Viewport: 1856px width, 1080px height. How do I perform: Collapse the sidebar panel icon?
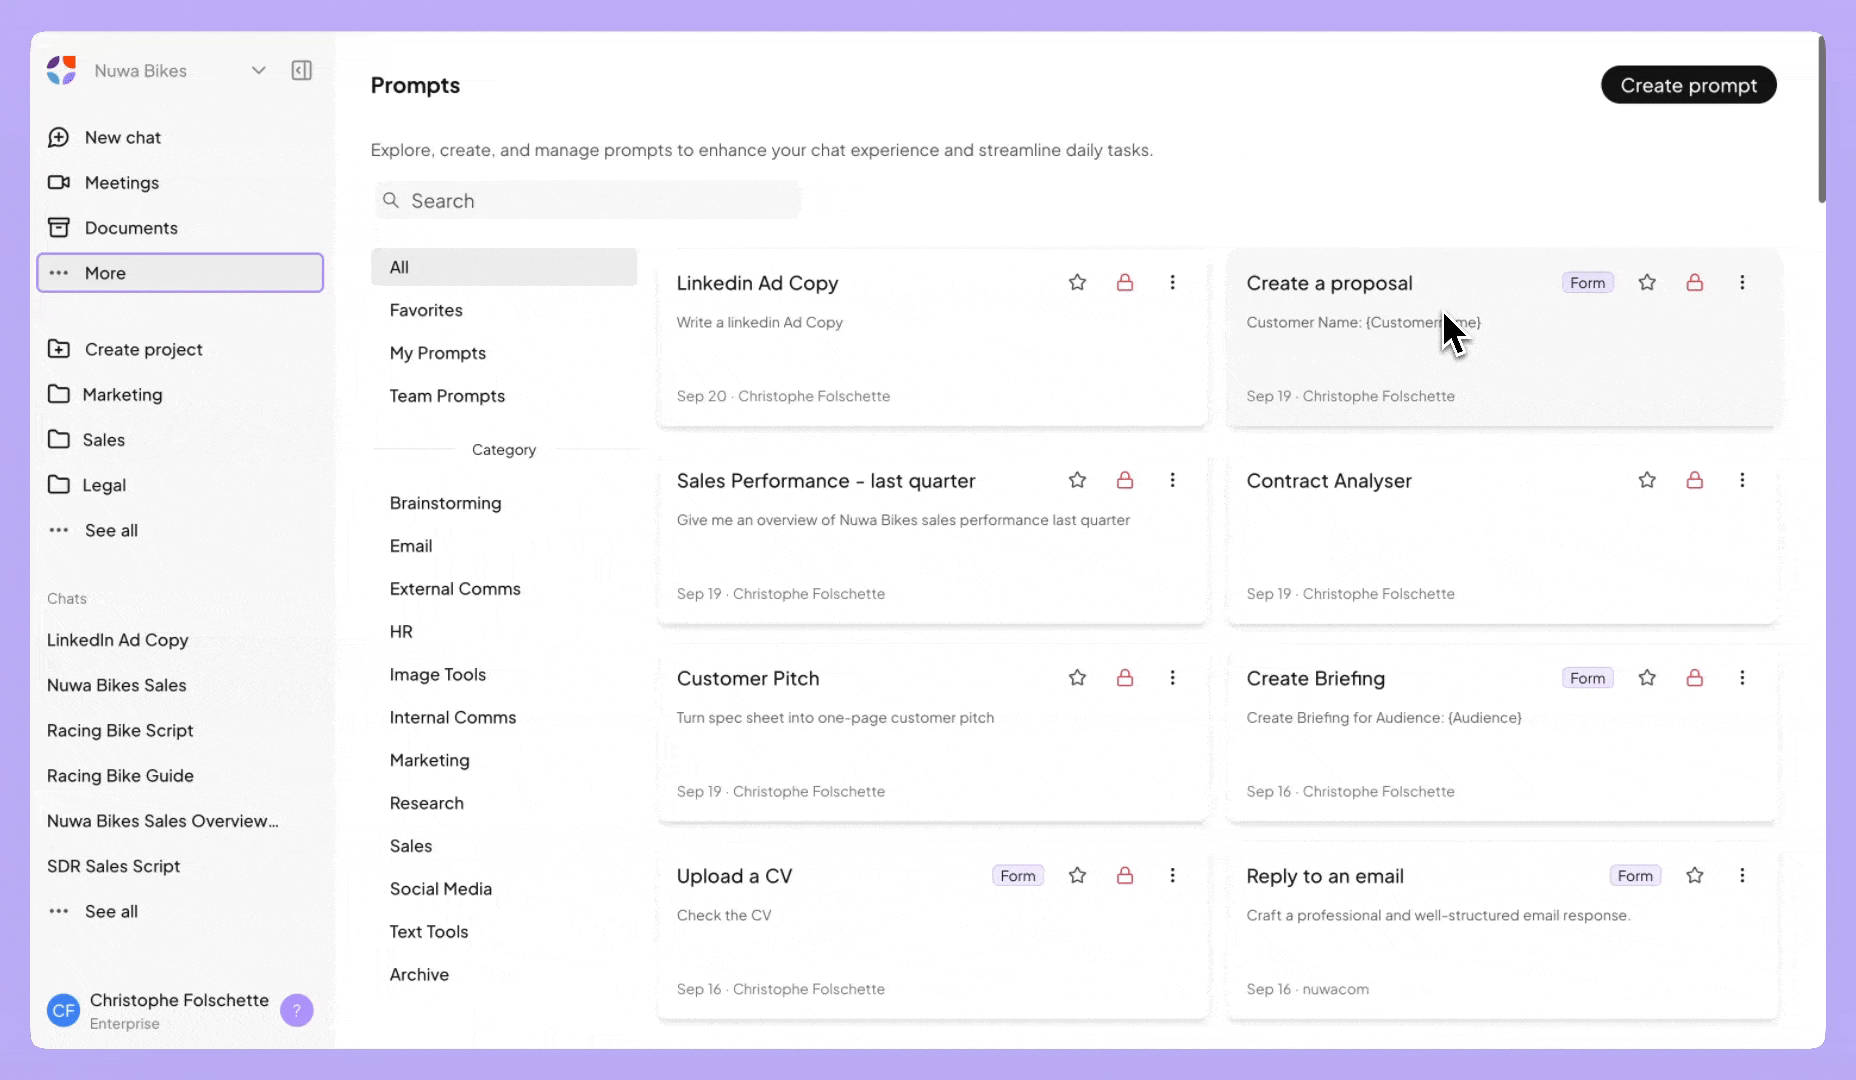(301, 70)
